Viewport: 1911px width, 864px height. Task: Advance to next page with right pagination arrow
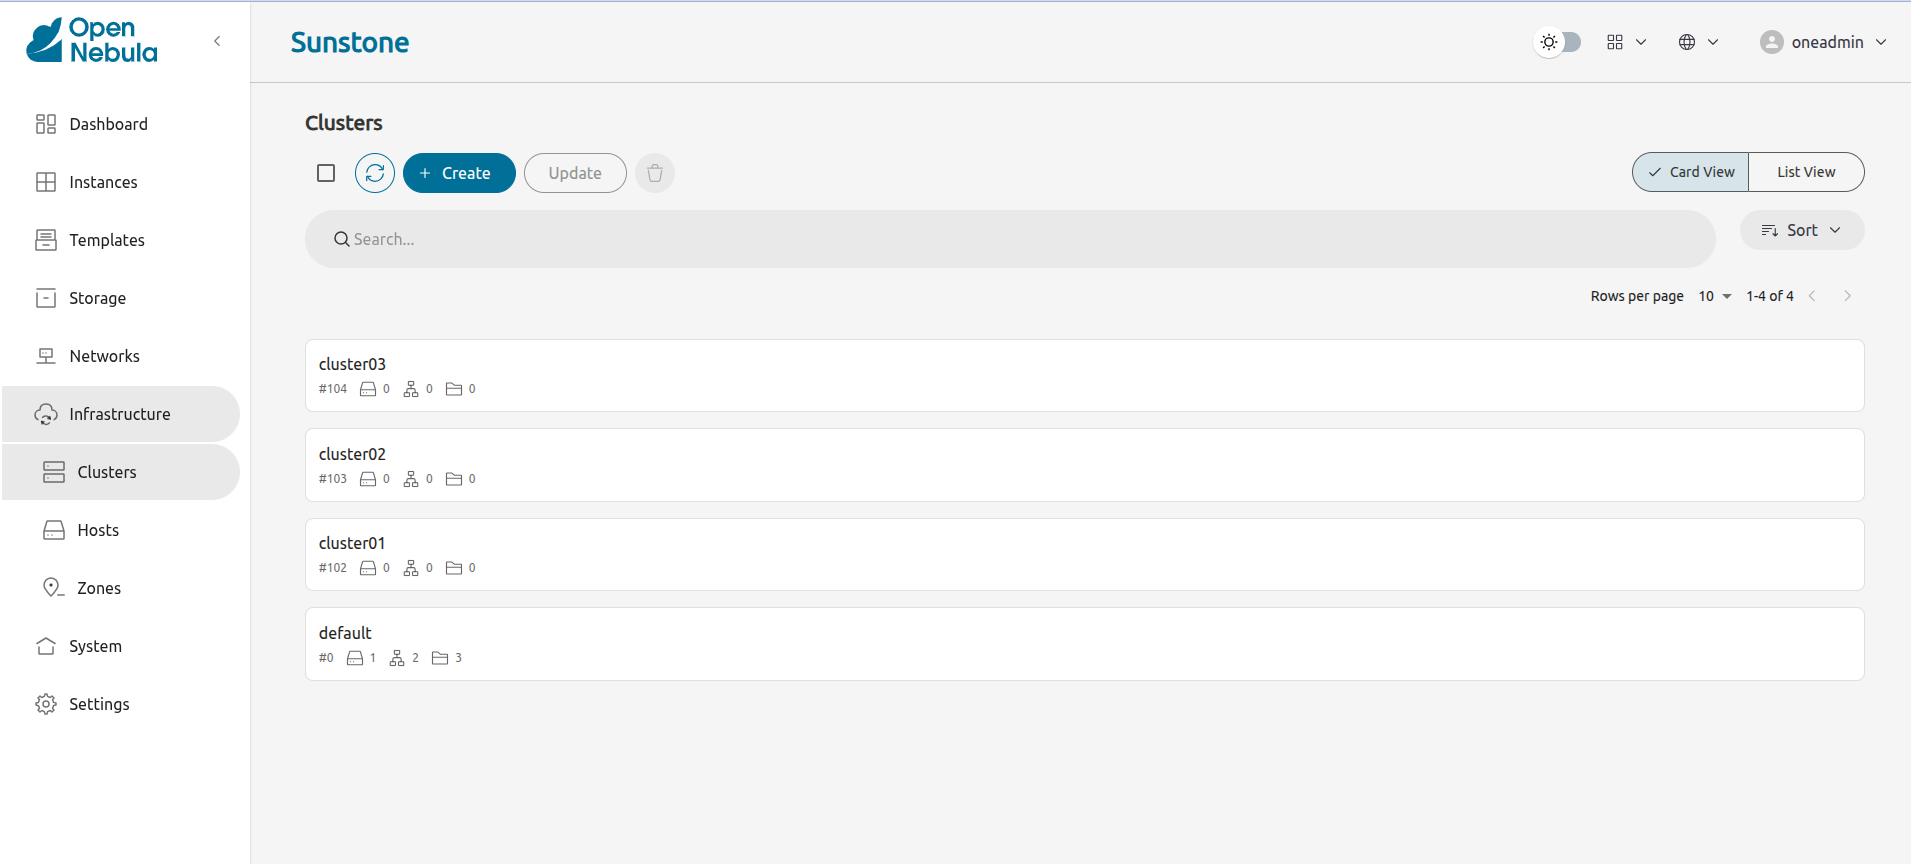tap(1846, 295)
